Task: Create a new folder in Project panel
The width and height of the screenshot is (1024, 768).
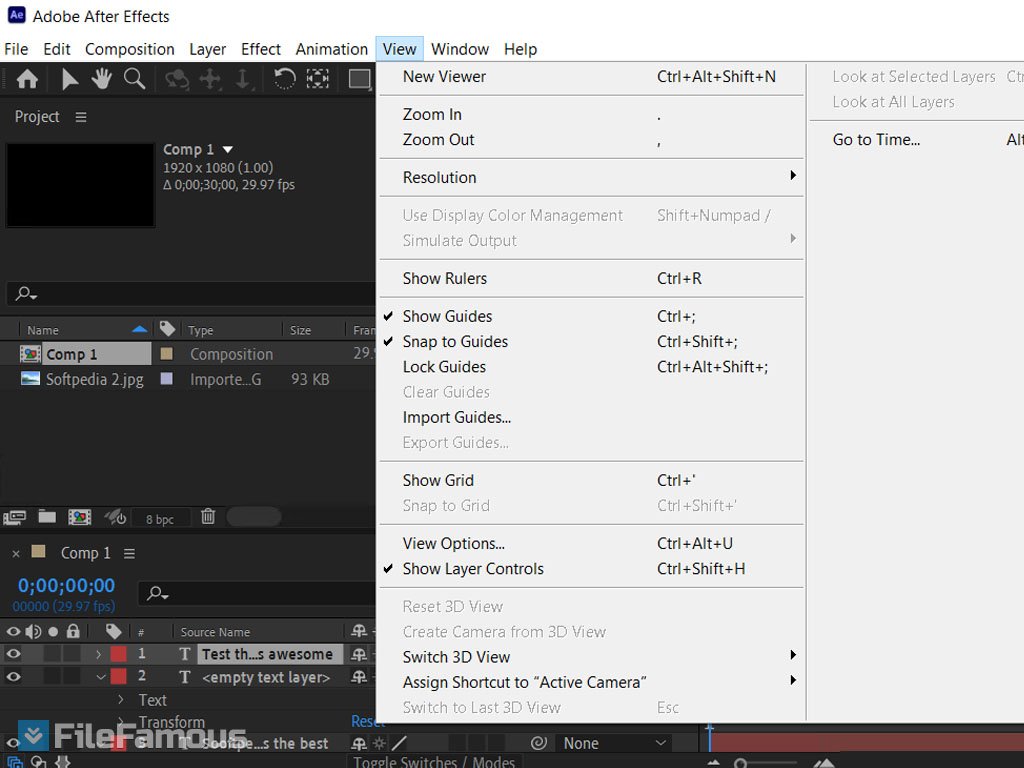Action: click(46, 517)
